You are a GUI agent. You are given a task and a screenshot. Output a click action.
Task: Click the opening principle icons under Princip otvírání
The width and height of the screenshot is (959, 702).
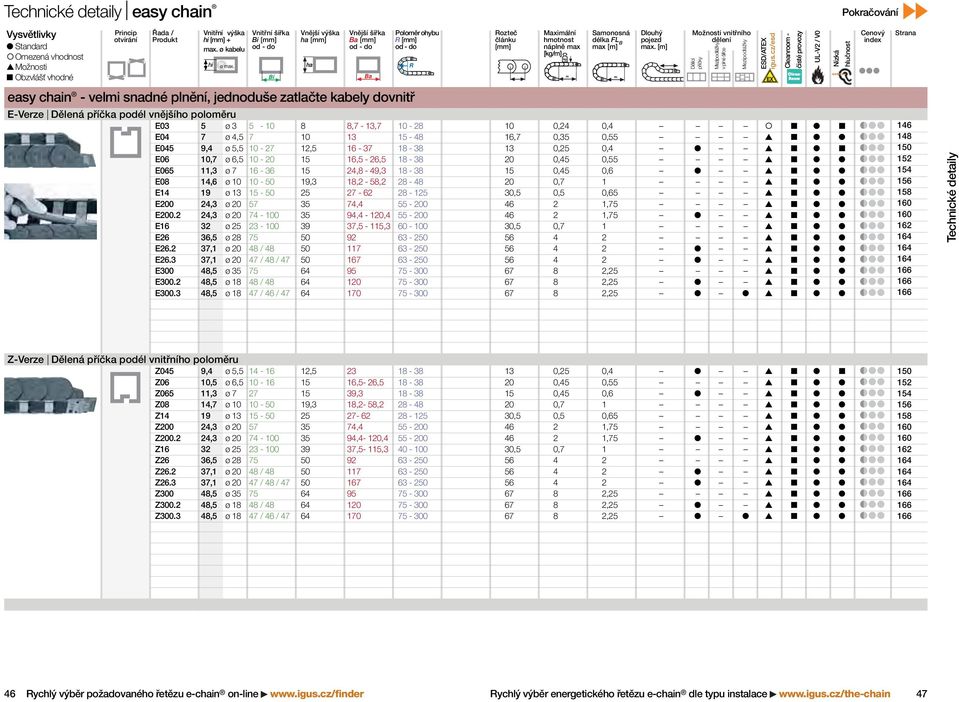[127, 68]
